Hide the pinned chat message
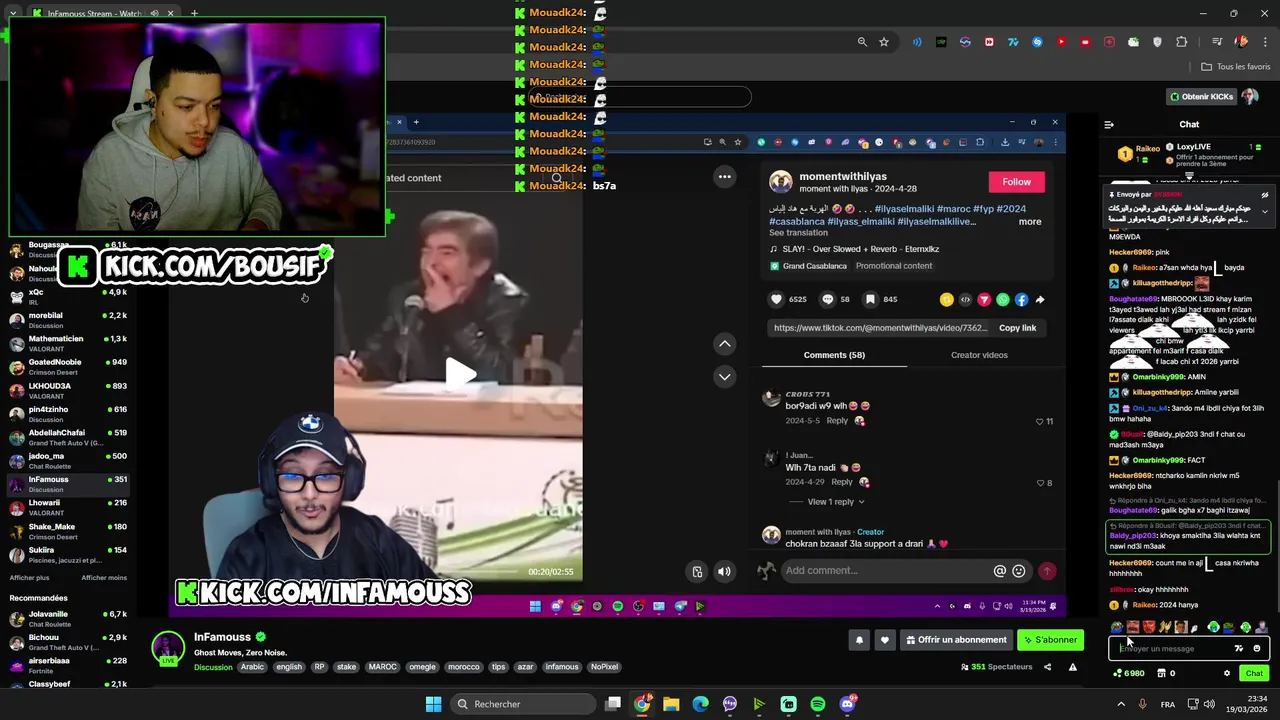Image resolution: width=1280 pixels, height=720 pixels. coord(1264,195)
